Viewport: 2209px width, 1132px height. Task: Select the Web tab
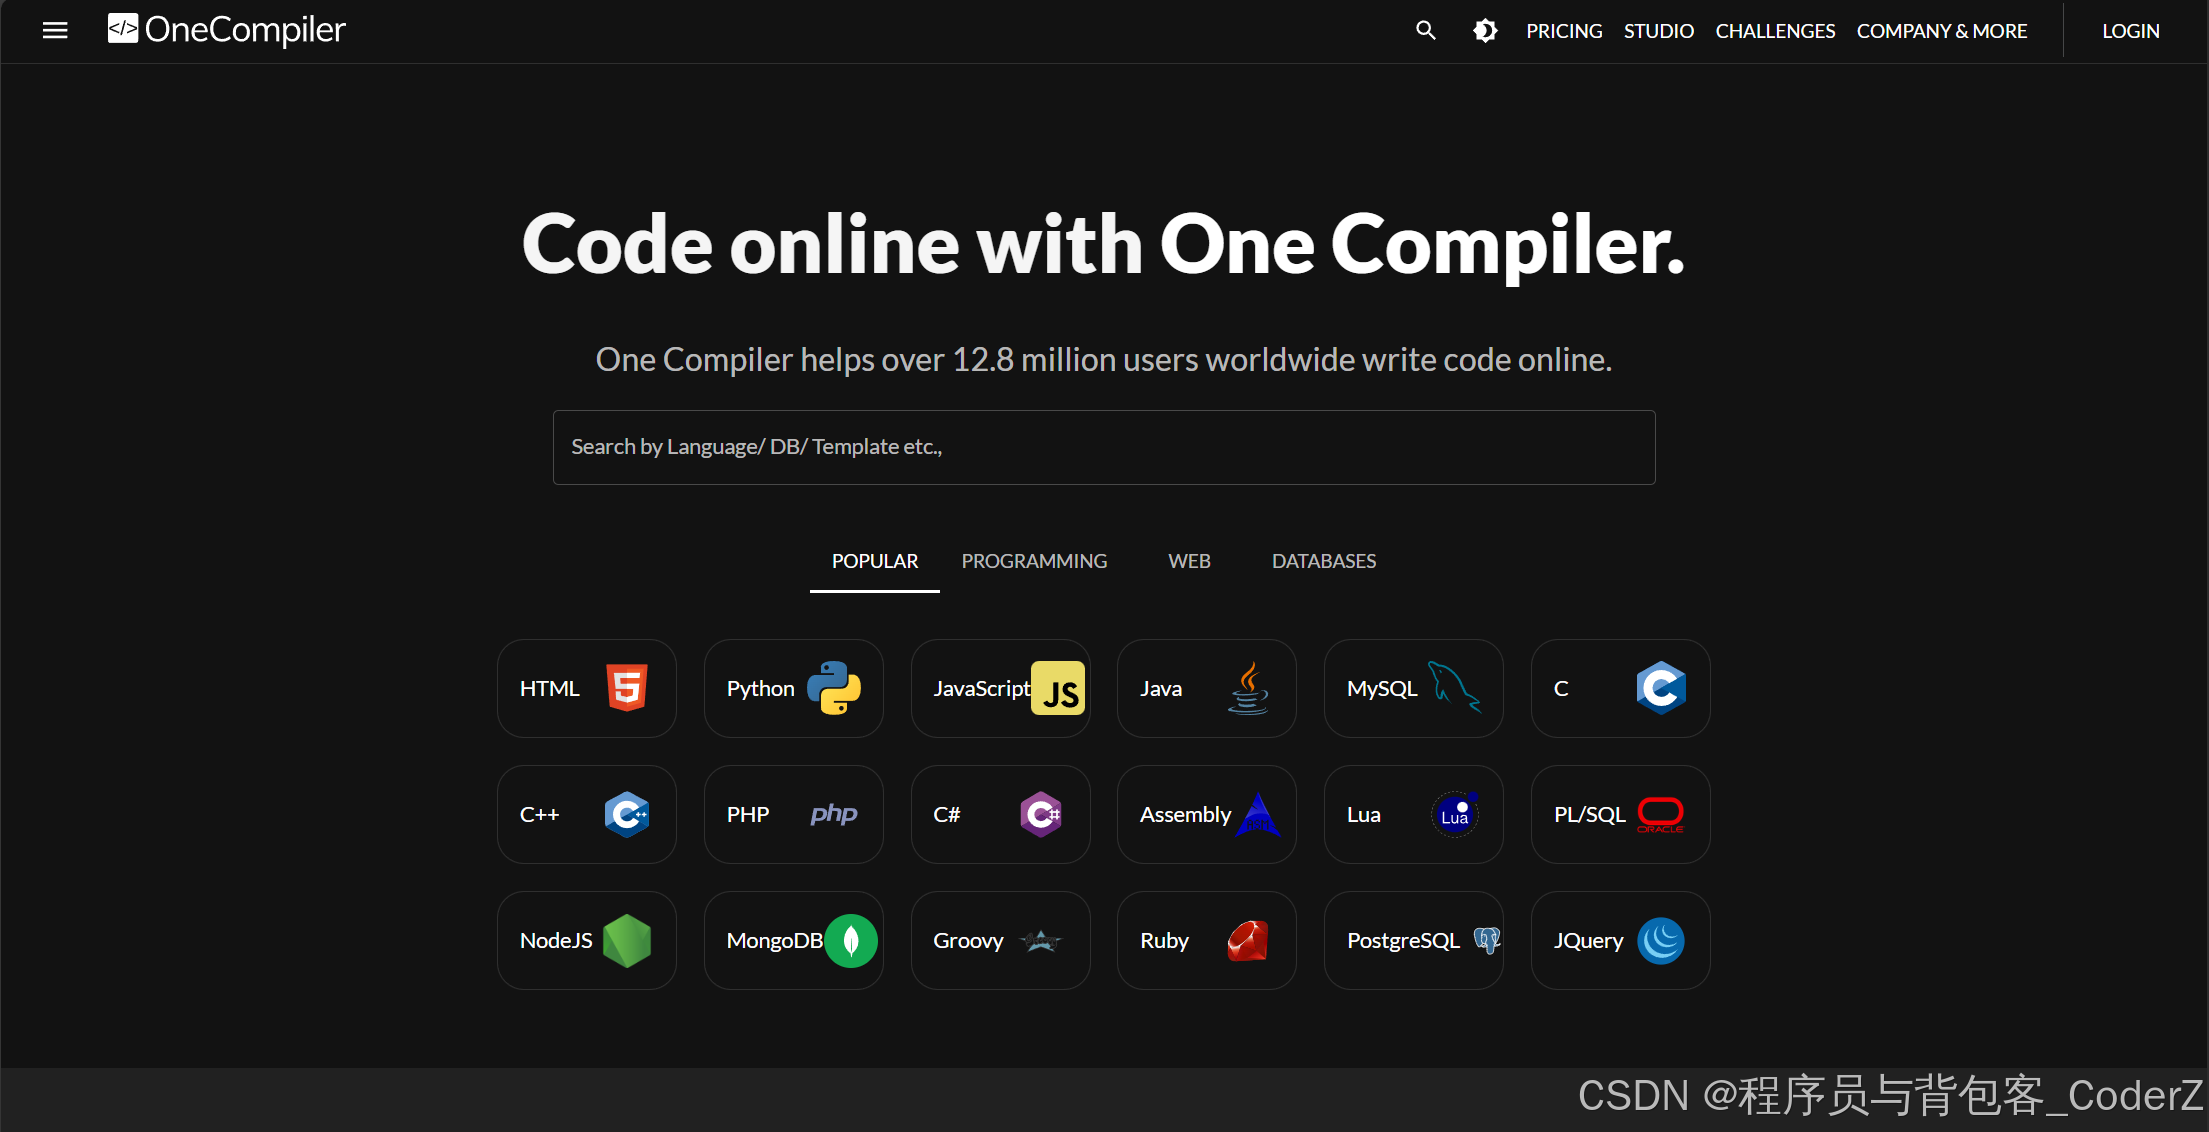tap(1189, 561)
